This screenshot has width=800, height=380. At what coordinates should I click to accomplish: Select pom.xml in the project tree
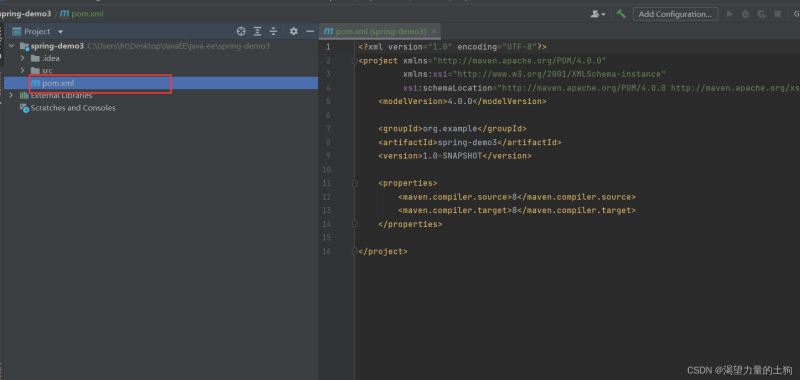[x=161, y=83]
